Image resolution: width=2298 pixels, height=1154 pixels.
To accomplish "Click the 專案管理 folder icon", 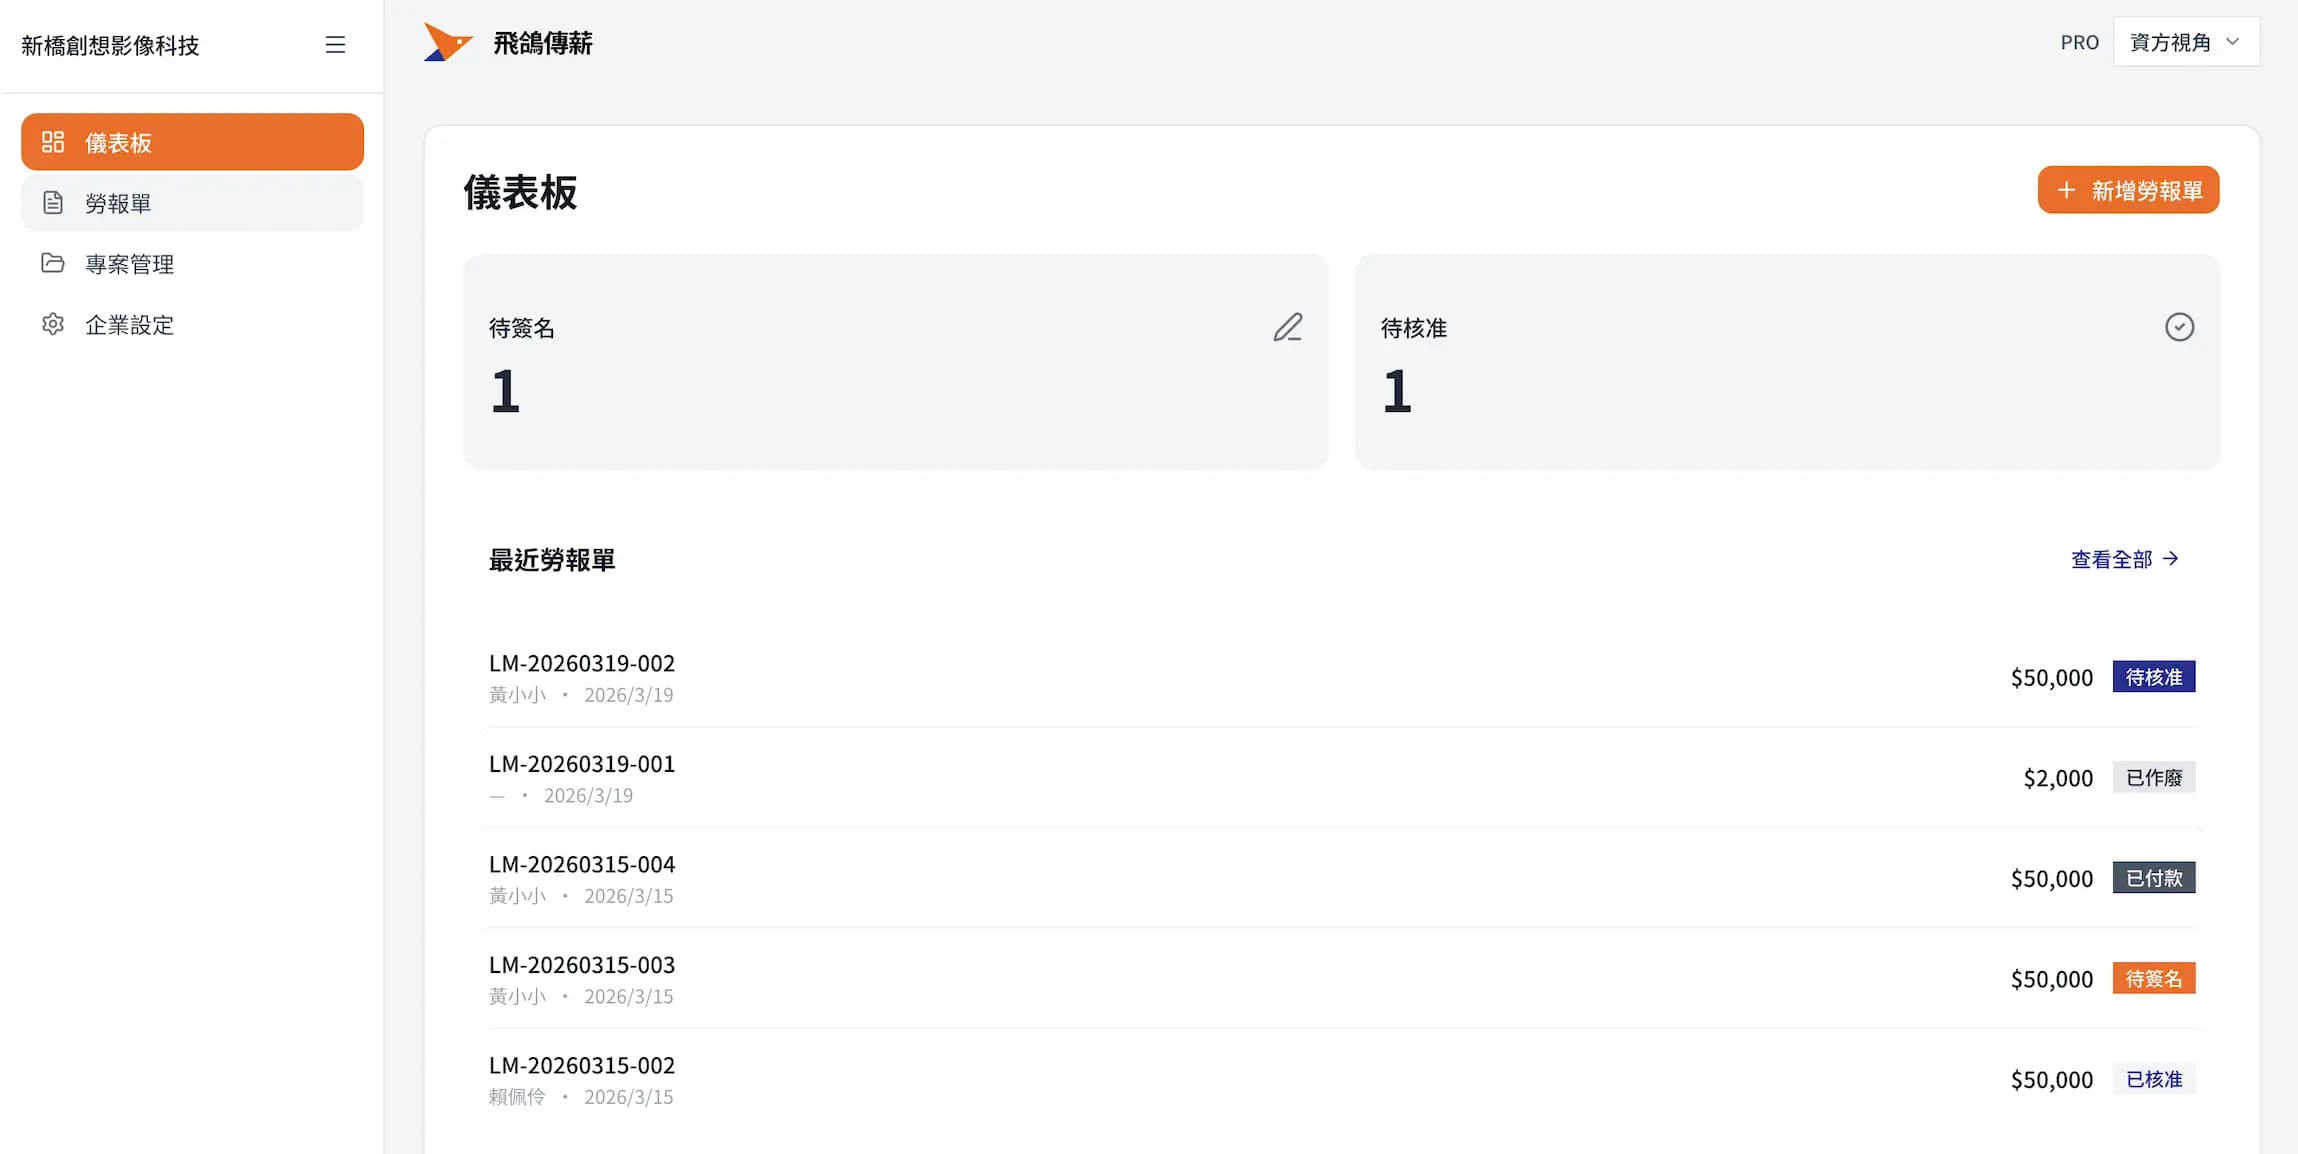I will pyautogui.click(x=53, y=263).
